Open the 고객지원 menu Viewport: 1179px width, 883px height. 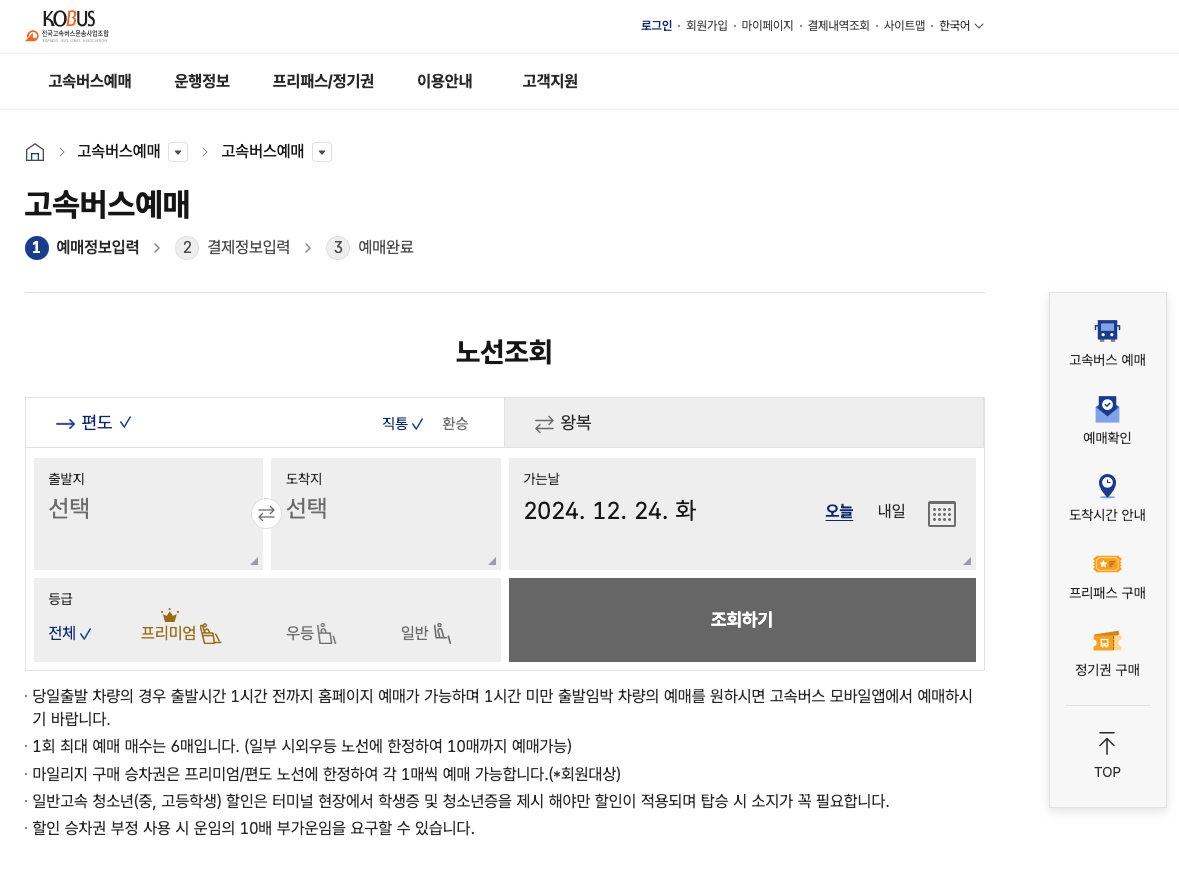click(548, 82)
